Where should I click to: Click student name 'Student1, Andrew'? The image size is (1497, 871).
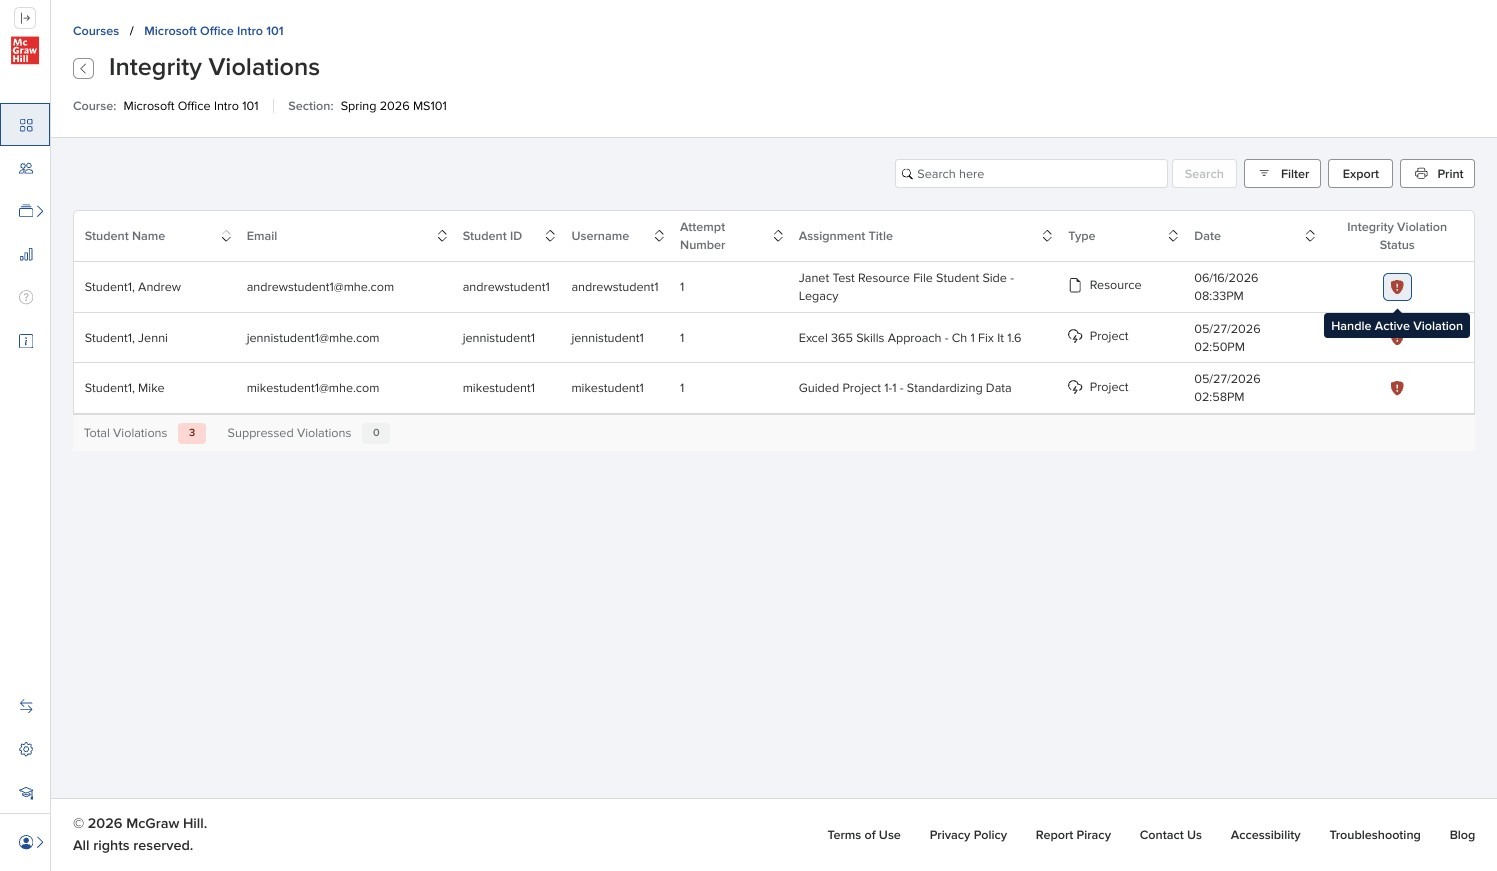pos(133,287)
